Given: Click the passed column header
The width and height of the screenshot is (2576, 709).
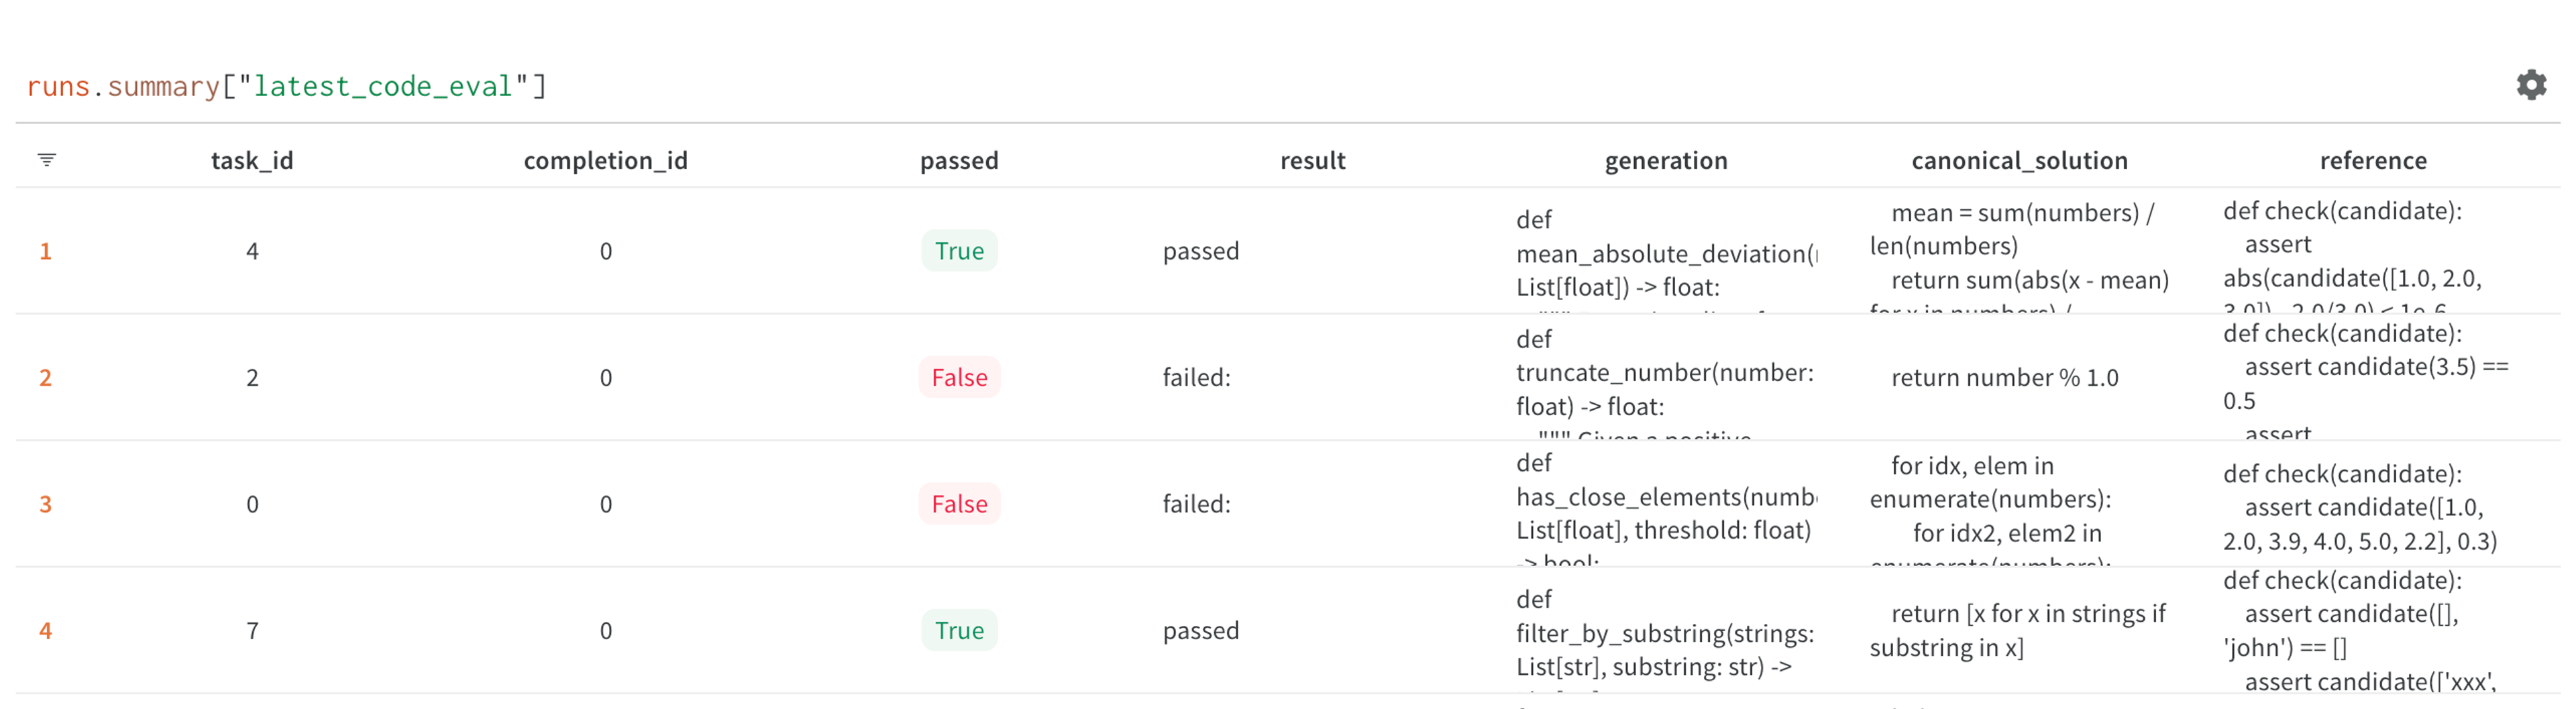Looking at the screenshot, I should pyautogui.click(x=959, y=160).
